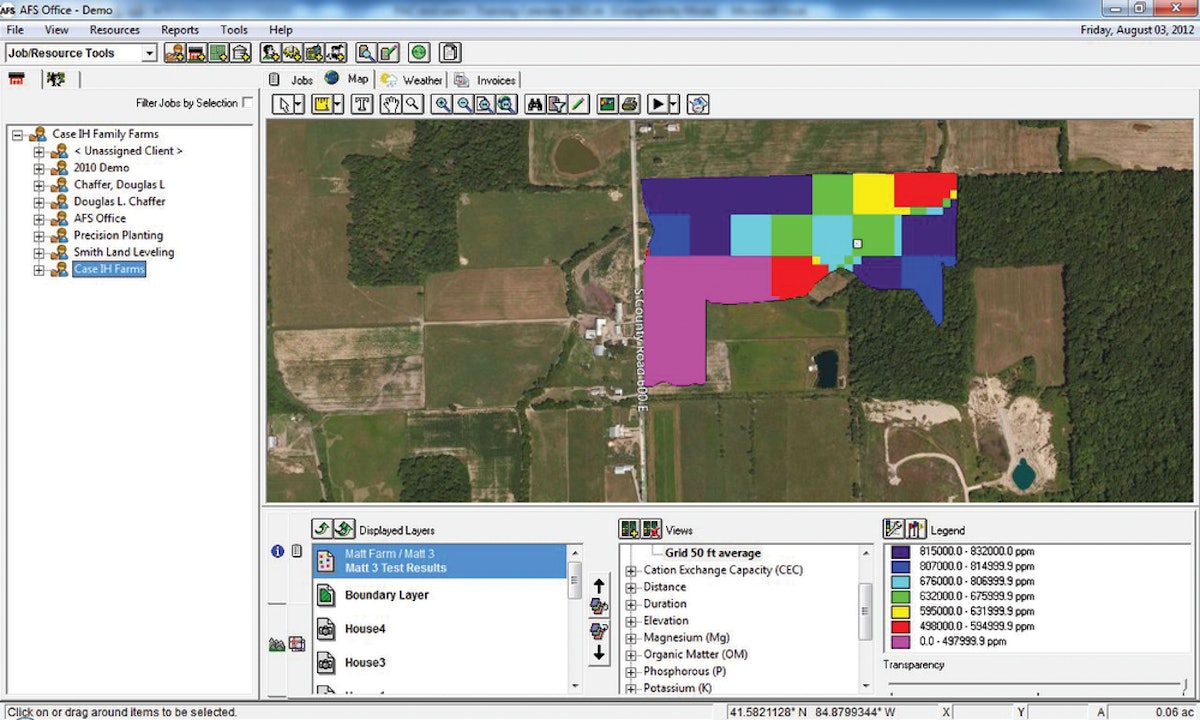The image size is (1200, 720).
Task: Click the binoculars find icon
Action: [535, 104]
